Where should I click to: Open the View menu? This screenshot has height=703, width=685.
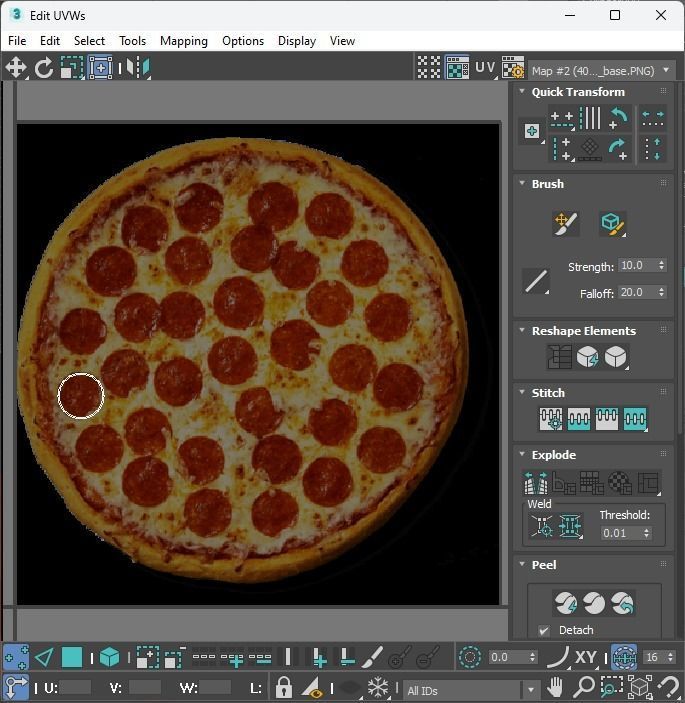click(x=342, y=41)
